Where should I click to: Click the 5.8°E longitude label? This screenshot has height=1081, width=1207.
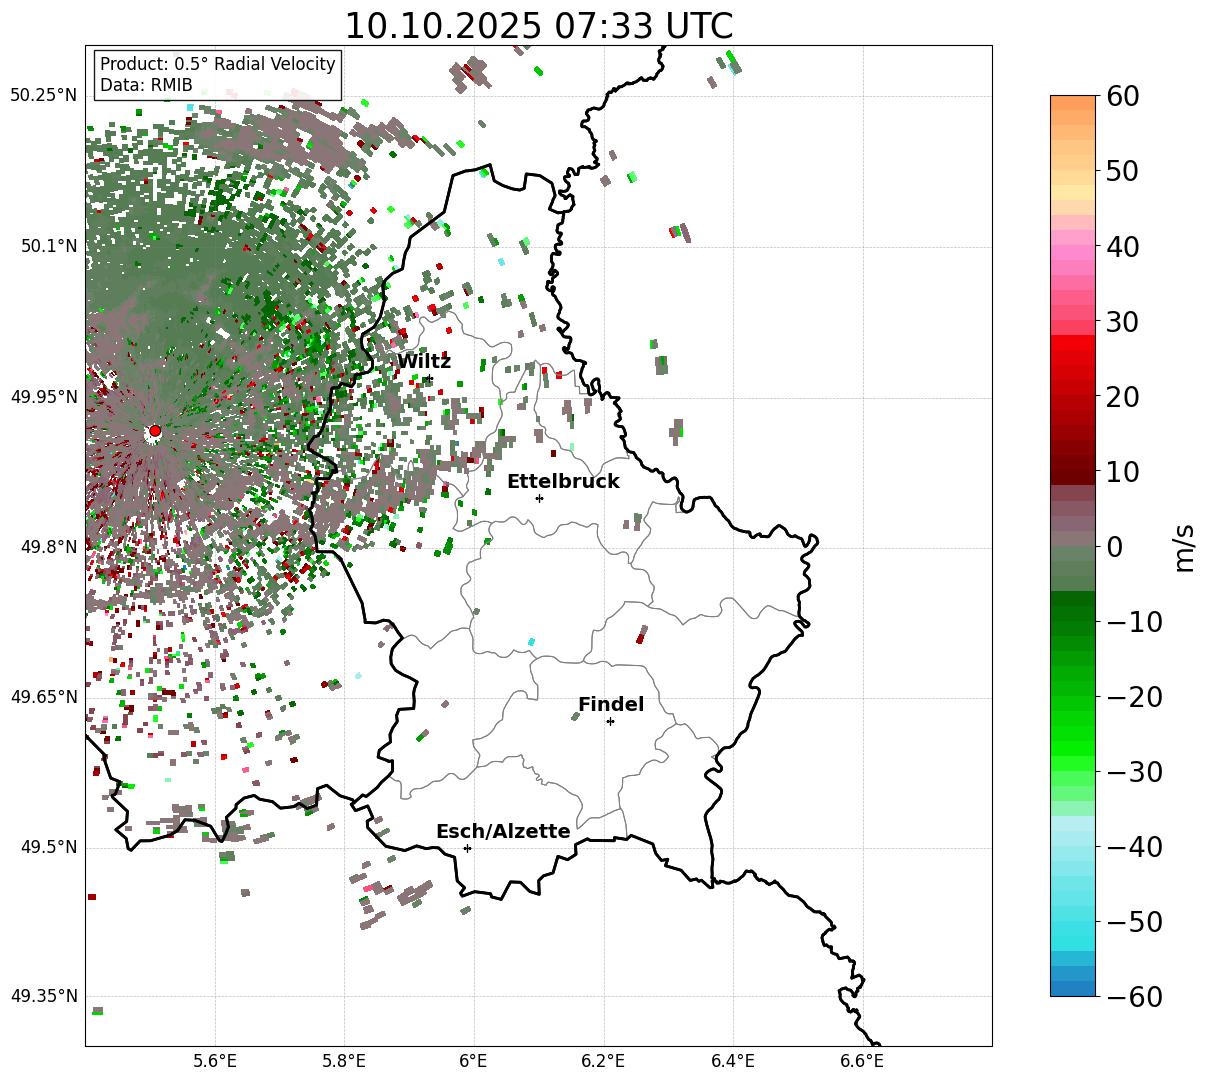point(345,1061)
